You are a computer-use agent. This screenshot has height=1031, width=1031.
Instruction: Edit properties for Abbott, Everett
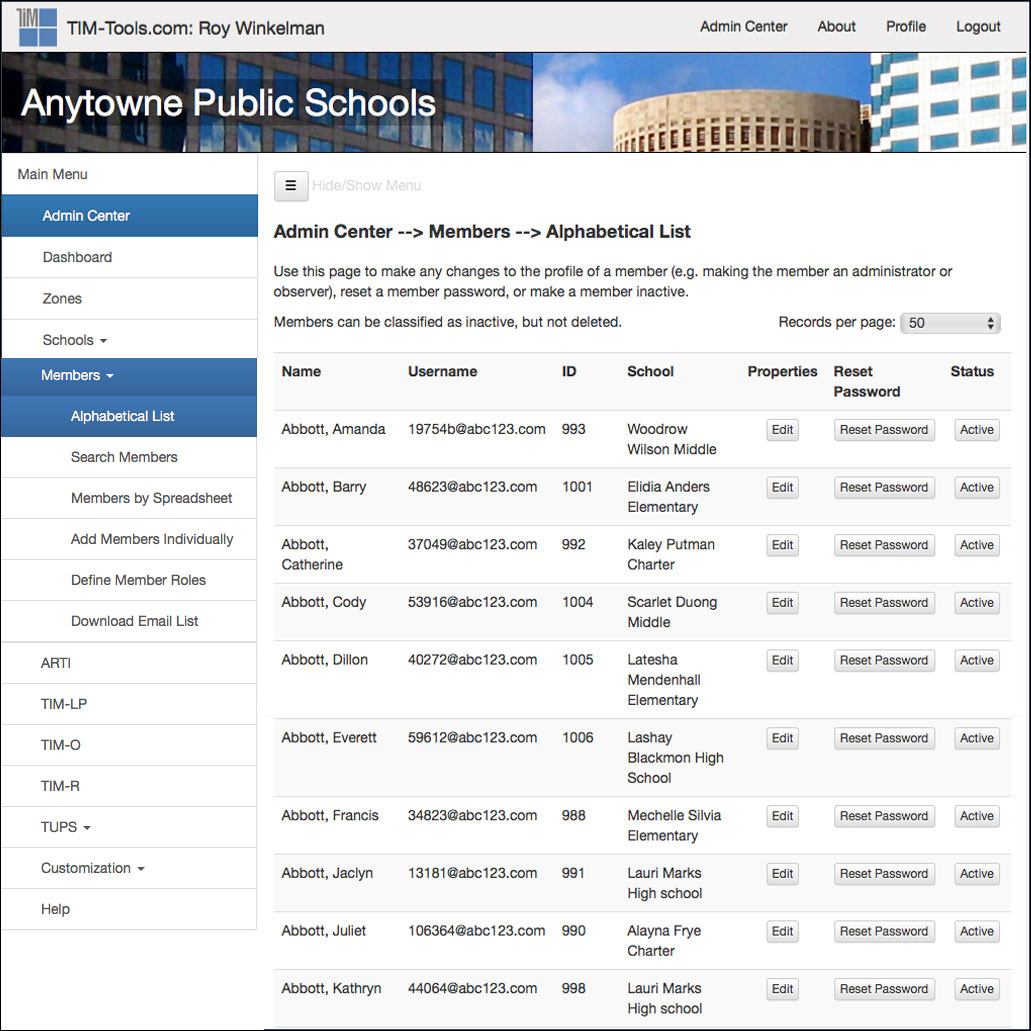coord(782,738)
